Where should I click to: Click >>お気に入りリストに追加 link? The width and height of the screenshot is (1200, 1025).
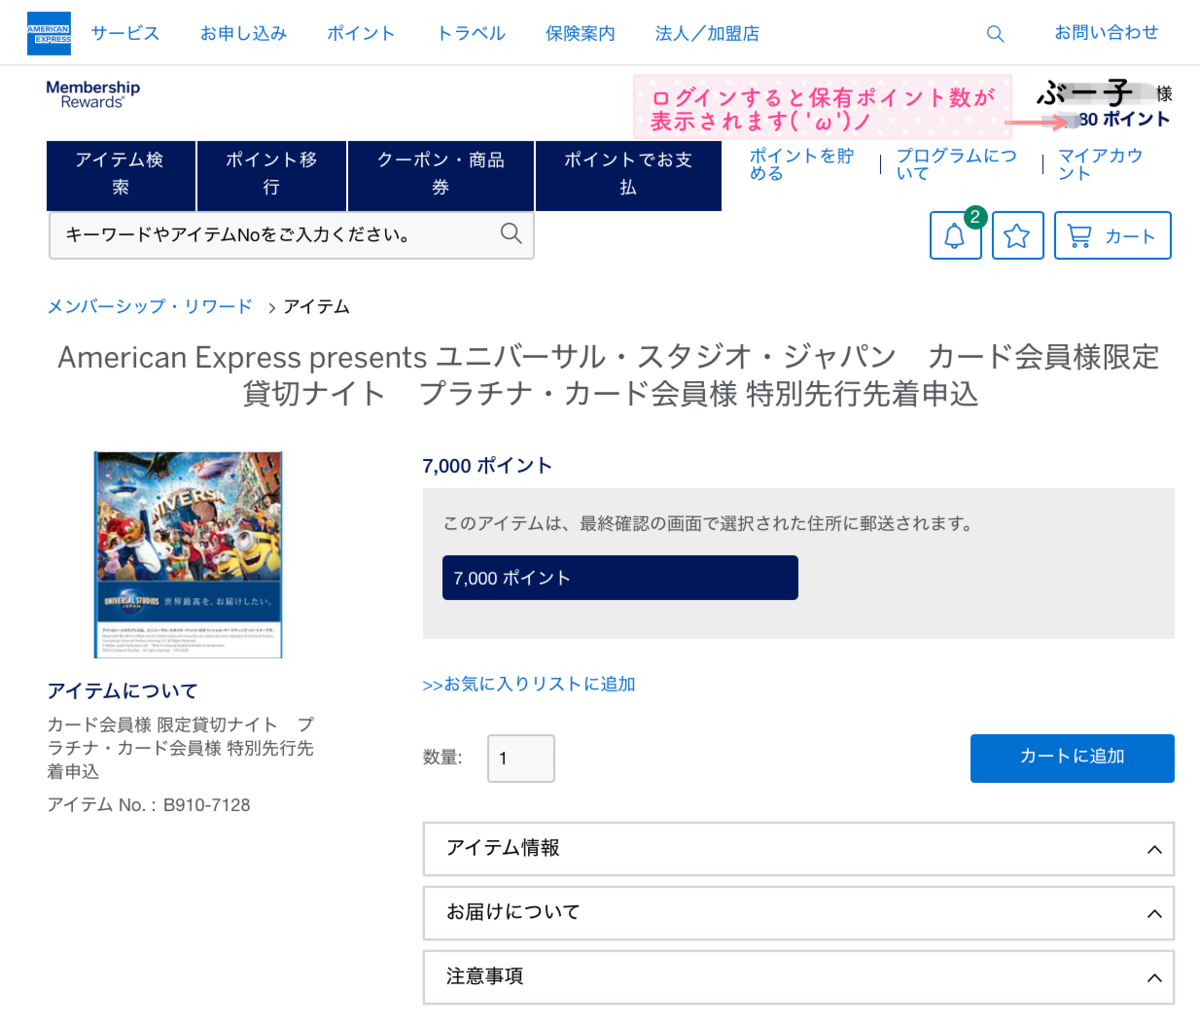click(x=529, y=684)
